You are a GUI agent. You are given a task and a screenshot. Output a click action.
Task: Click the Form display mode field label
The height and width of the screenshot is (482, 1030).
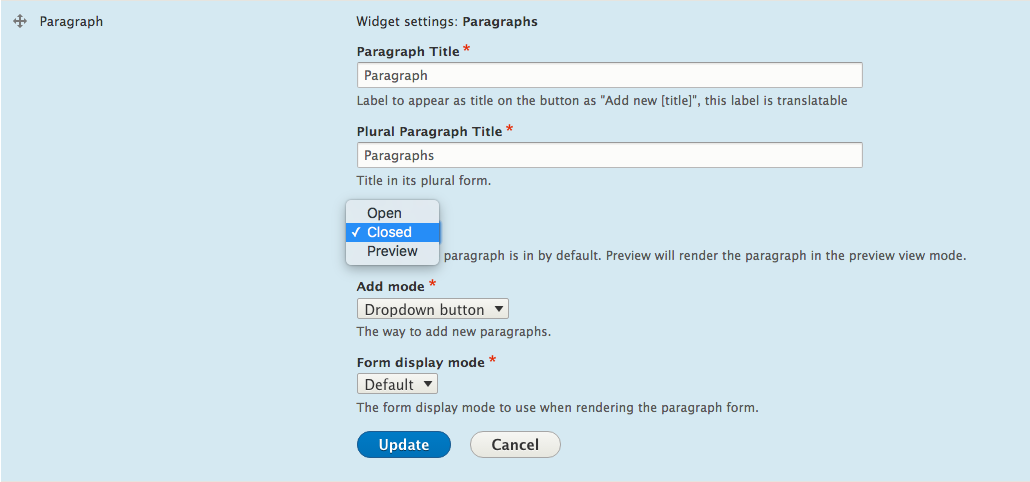coord(420,362)
